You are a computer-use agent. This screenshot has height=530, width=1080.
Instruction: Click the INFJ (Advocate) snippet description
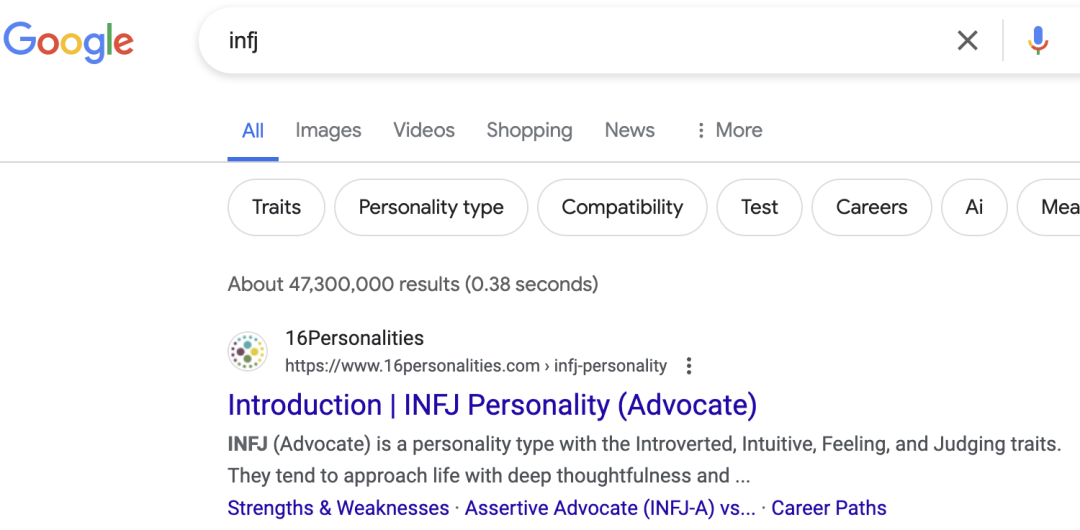point(644,460)
